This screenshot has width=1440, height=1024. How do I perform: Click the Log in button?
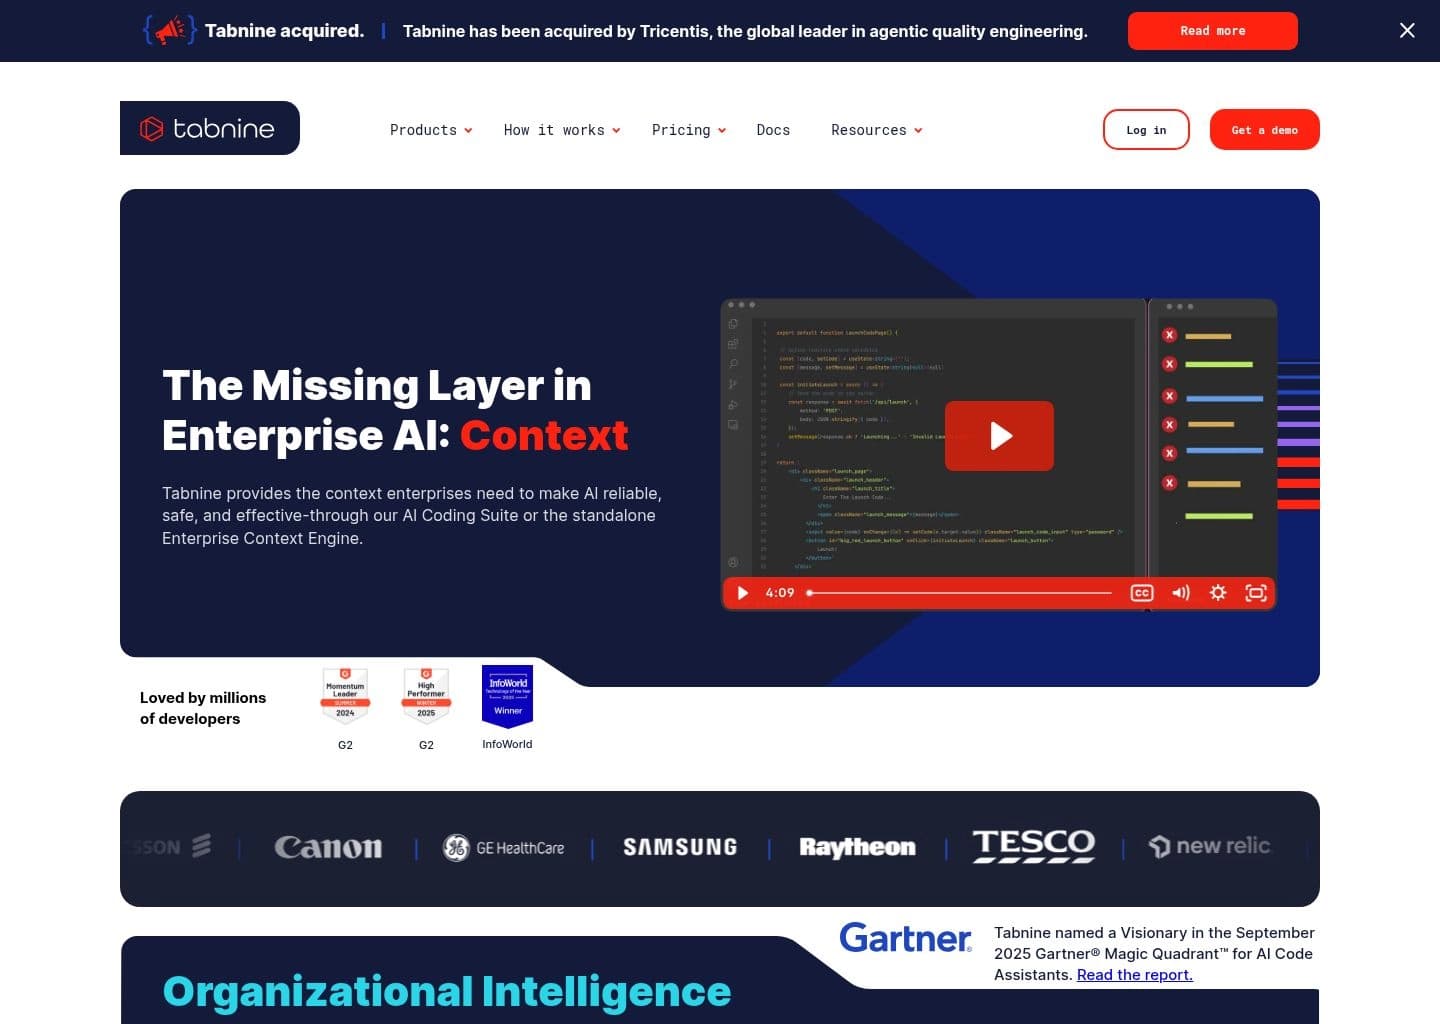click(1146, 130)
